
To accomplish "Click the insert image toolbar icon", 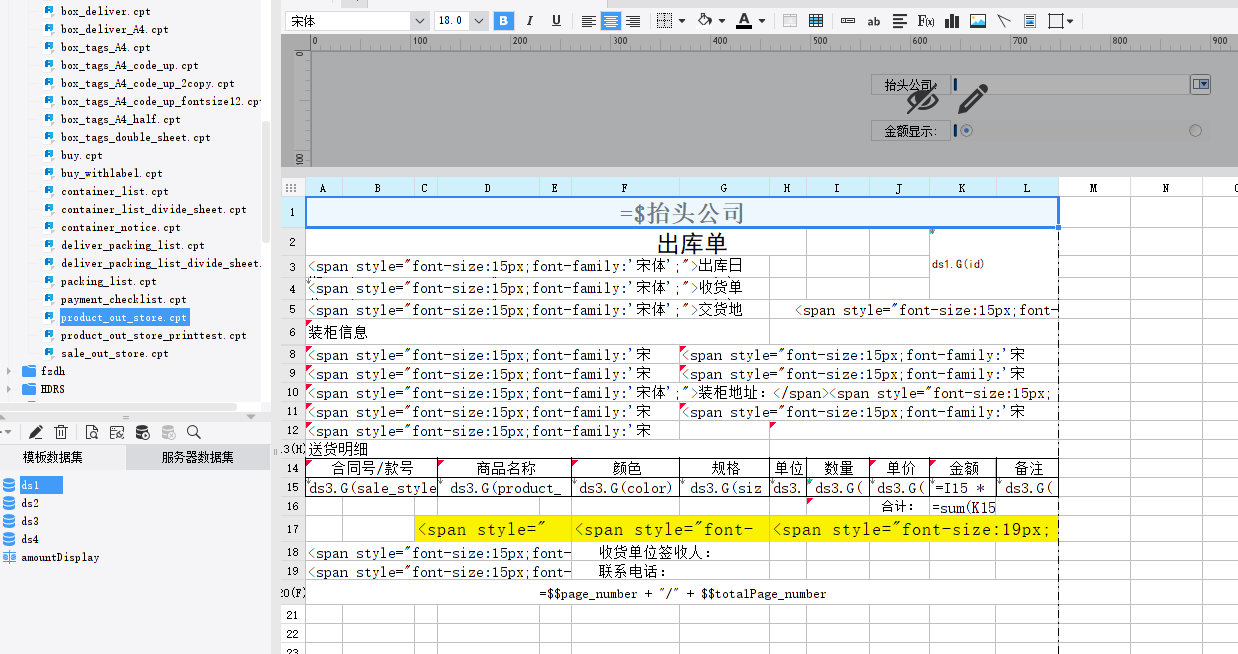I will pyautogui.click(x=978, y=21).
